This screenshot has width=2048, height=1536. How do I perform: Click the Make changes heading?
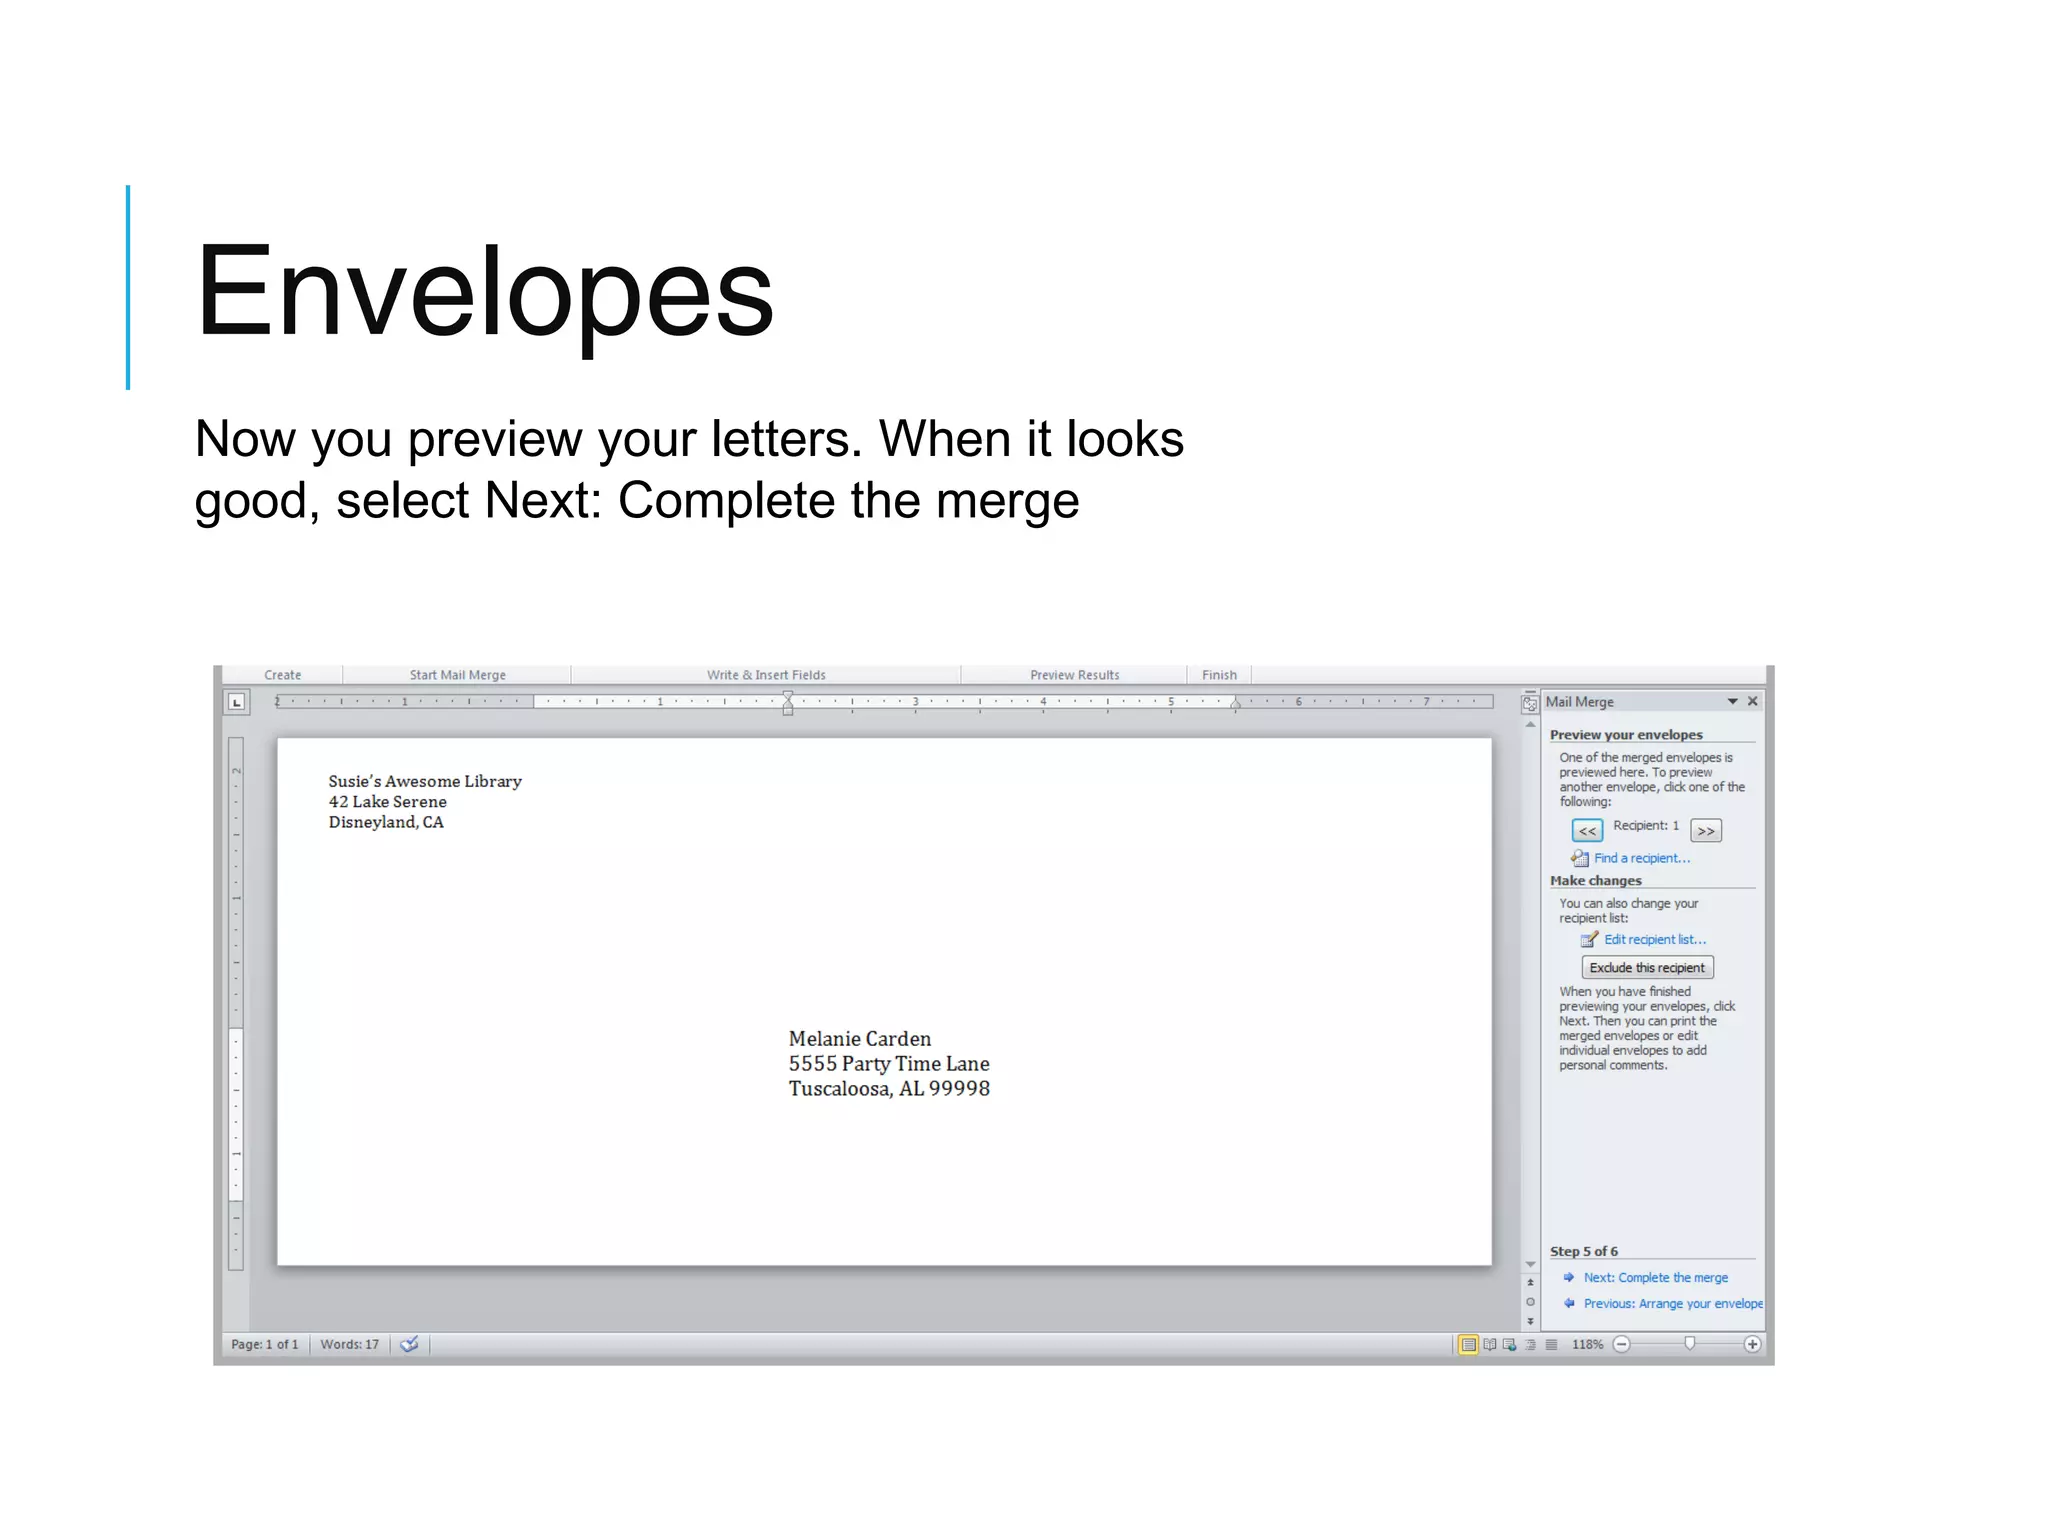(1596, 880)
